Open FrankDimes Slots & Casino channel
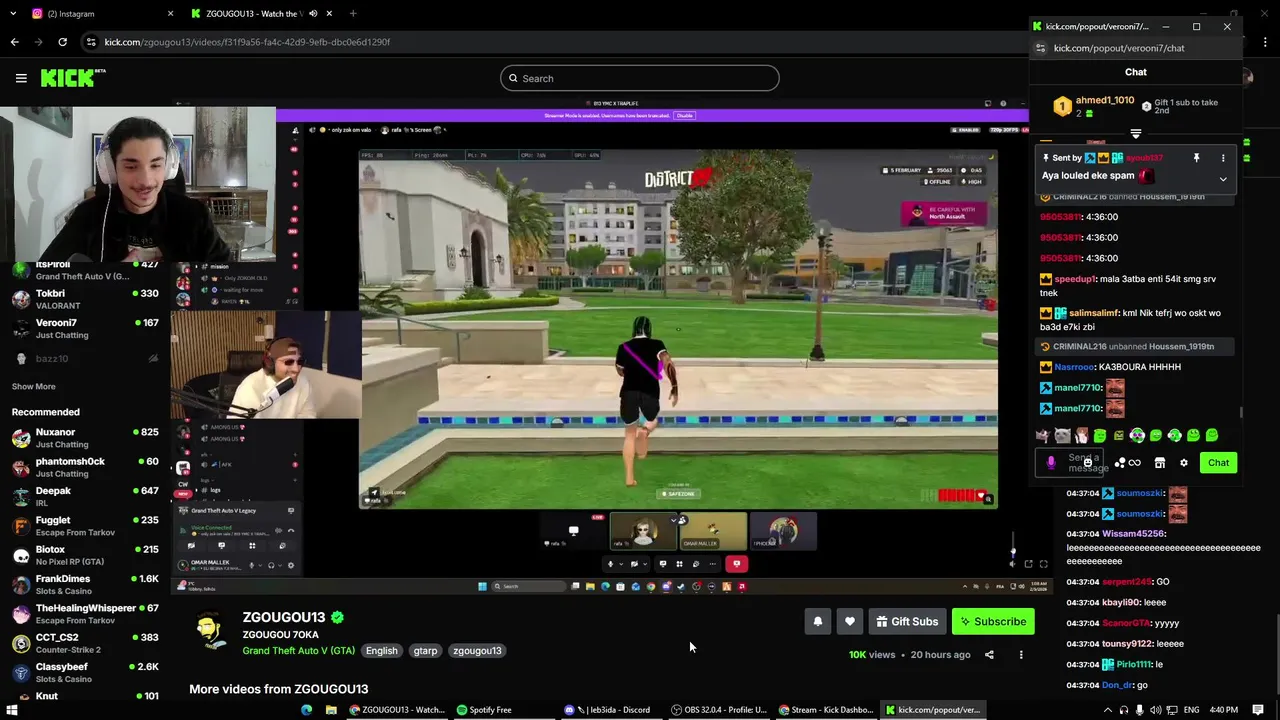Screen dimensions: 1280x720 click(x=85, y=584)
